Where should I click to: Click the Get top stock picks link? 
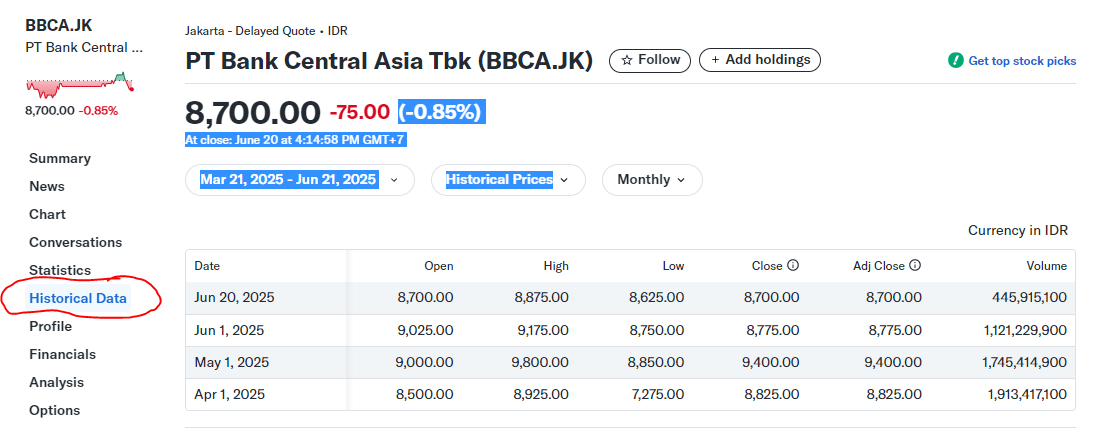pos(1022,61)
